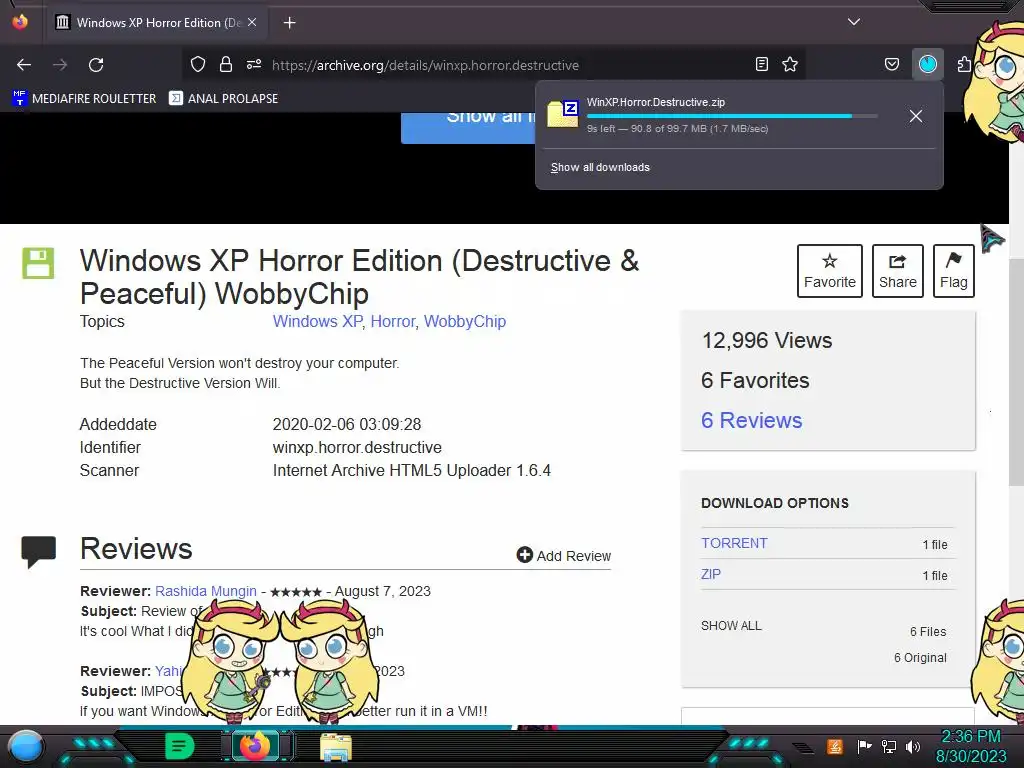The image size is (1024, 768).
Task: Reload the current page
Action: (96, 65)
